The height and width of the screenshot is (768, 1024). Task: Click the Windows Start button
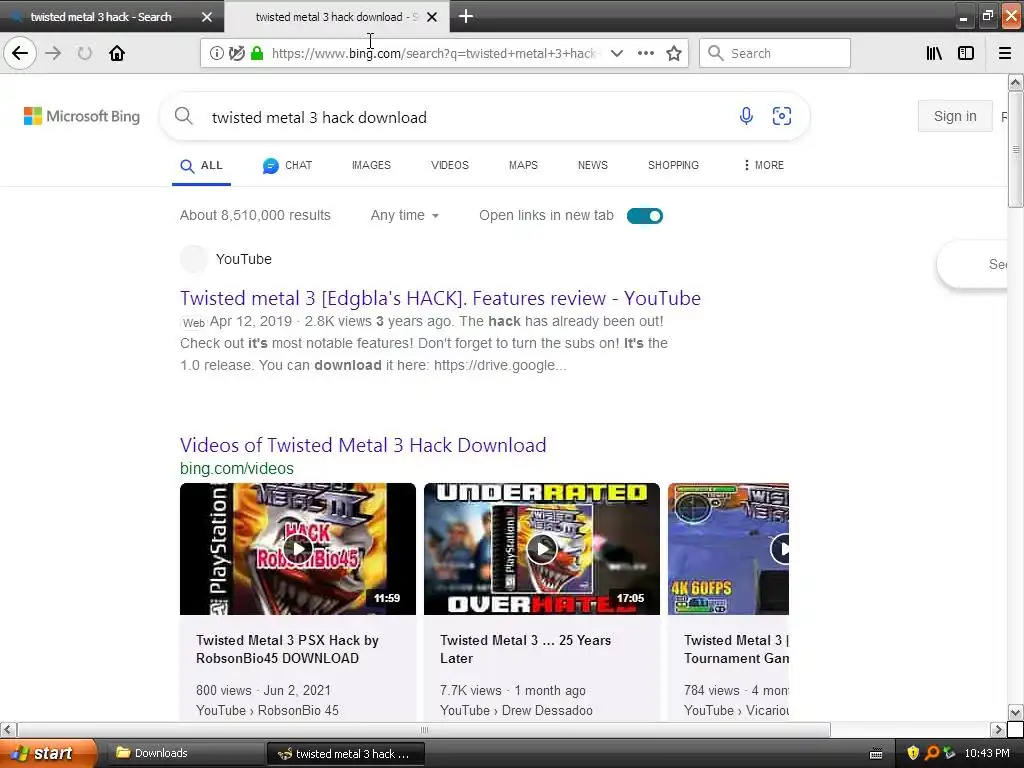click(48, 753)
